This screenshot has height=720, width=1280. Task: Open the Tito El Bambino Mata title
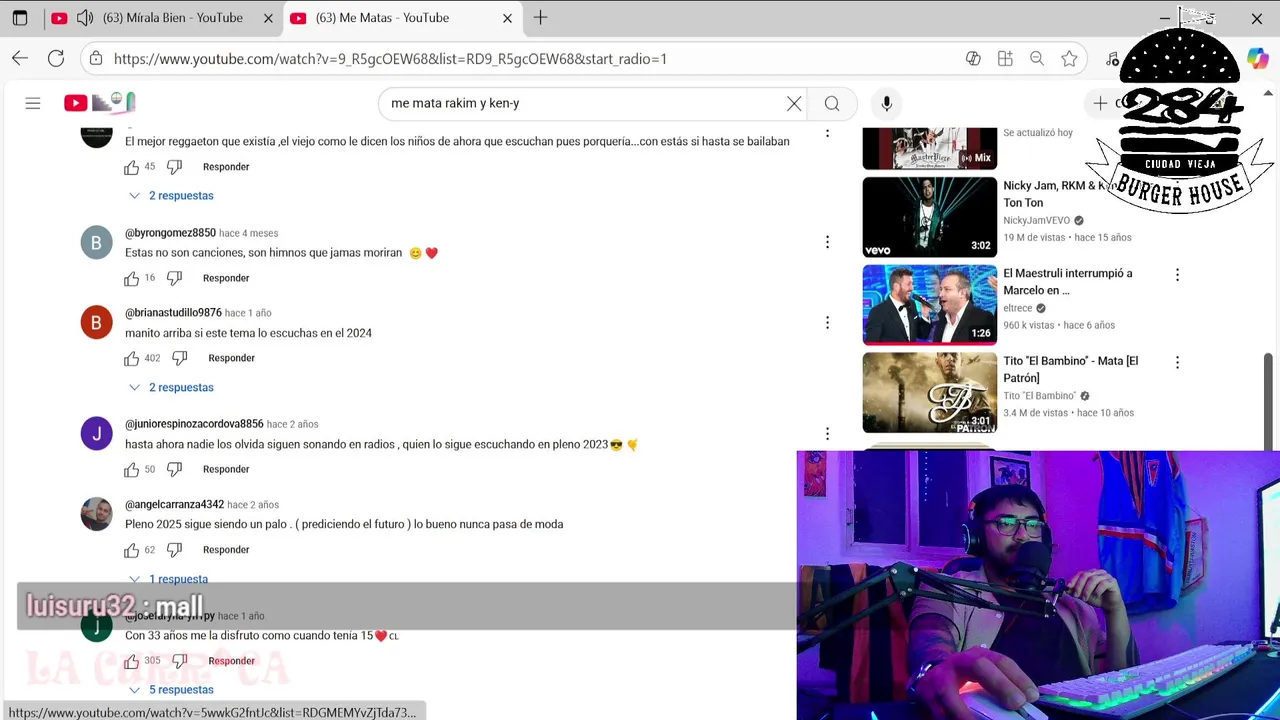coord(1070,369)
